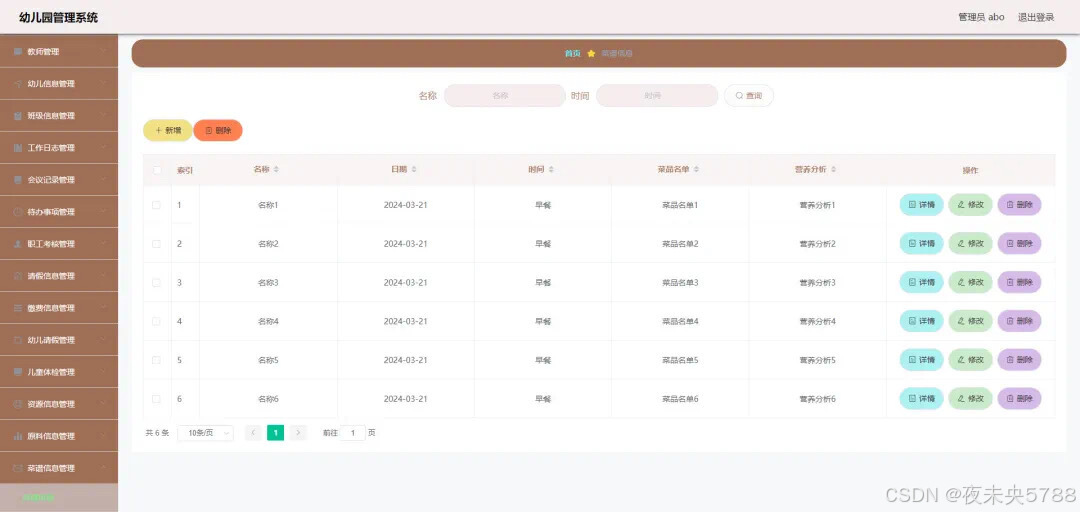The width and height of the screenshot is (1080, 512).
Task: Open the 10条/页 page size dropdown
Action: click(205, 433)
